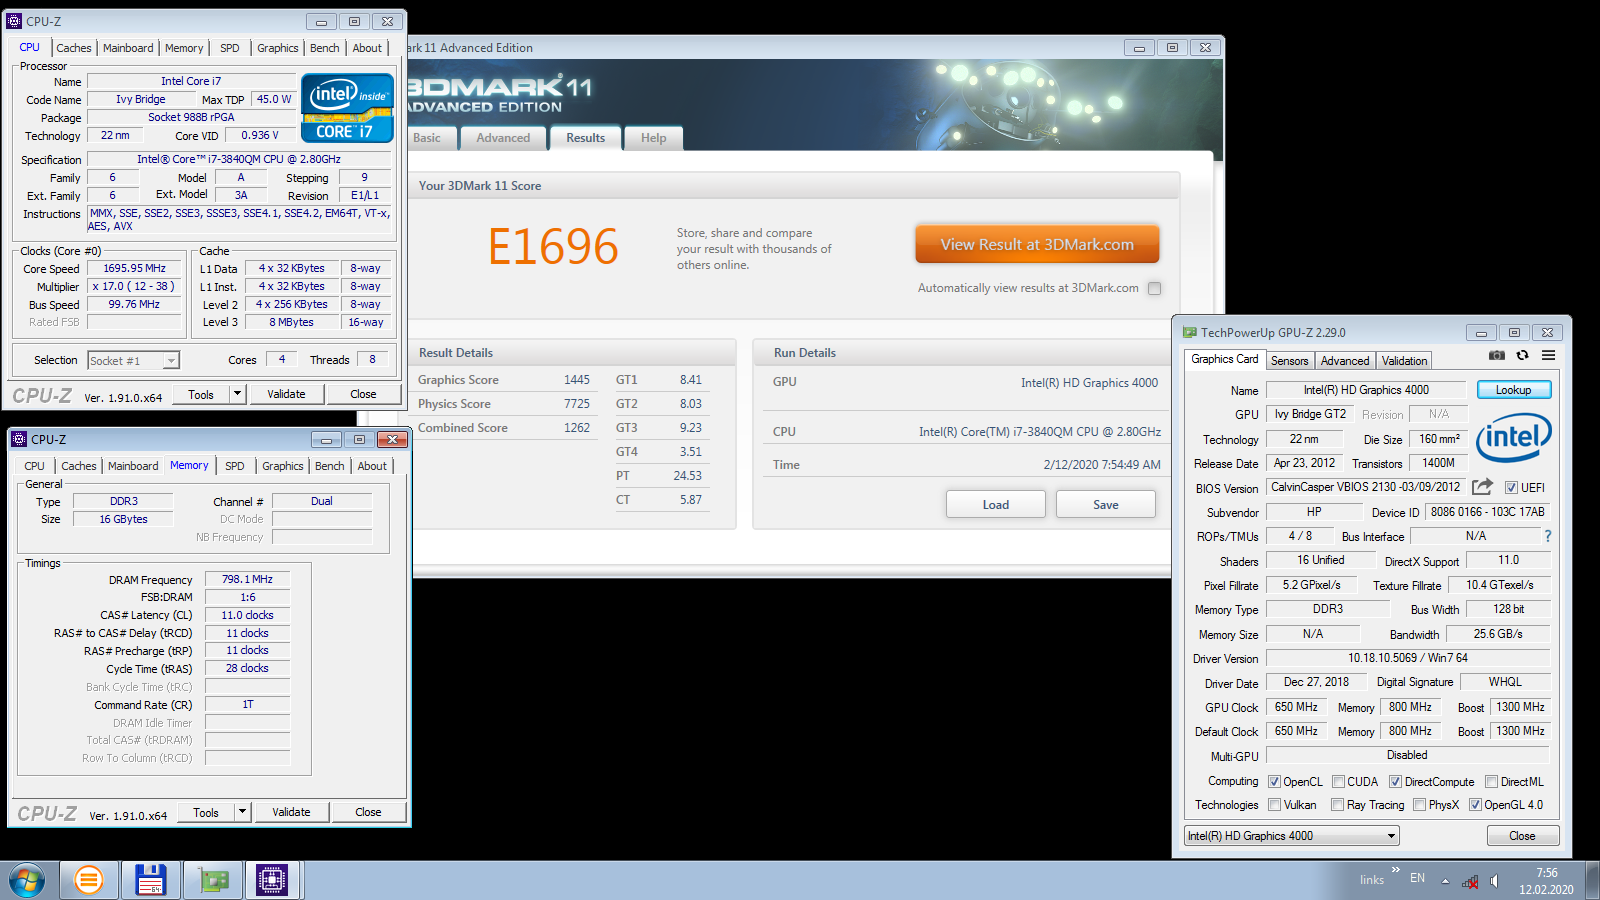
Task: Click Close in the GPU-Z window
Action: coord(1522,836)
